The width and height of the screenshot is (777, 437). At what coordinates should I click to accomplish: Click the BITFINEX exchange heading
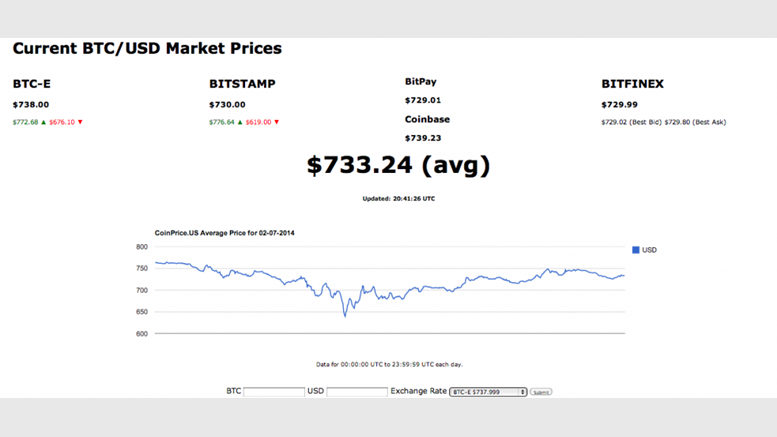632,84
